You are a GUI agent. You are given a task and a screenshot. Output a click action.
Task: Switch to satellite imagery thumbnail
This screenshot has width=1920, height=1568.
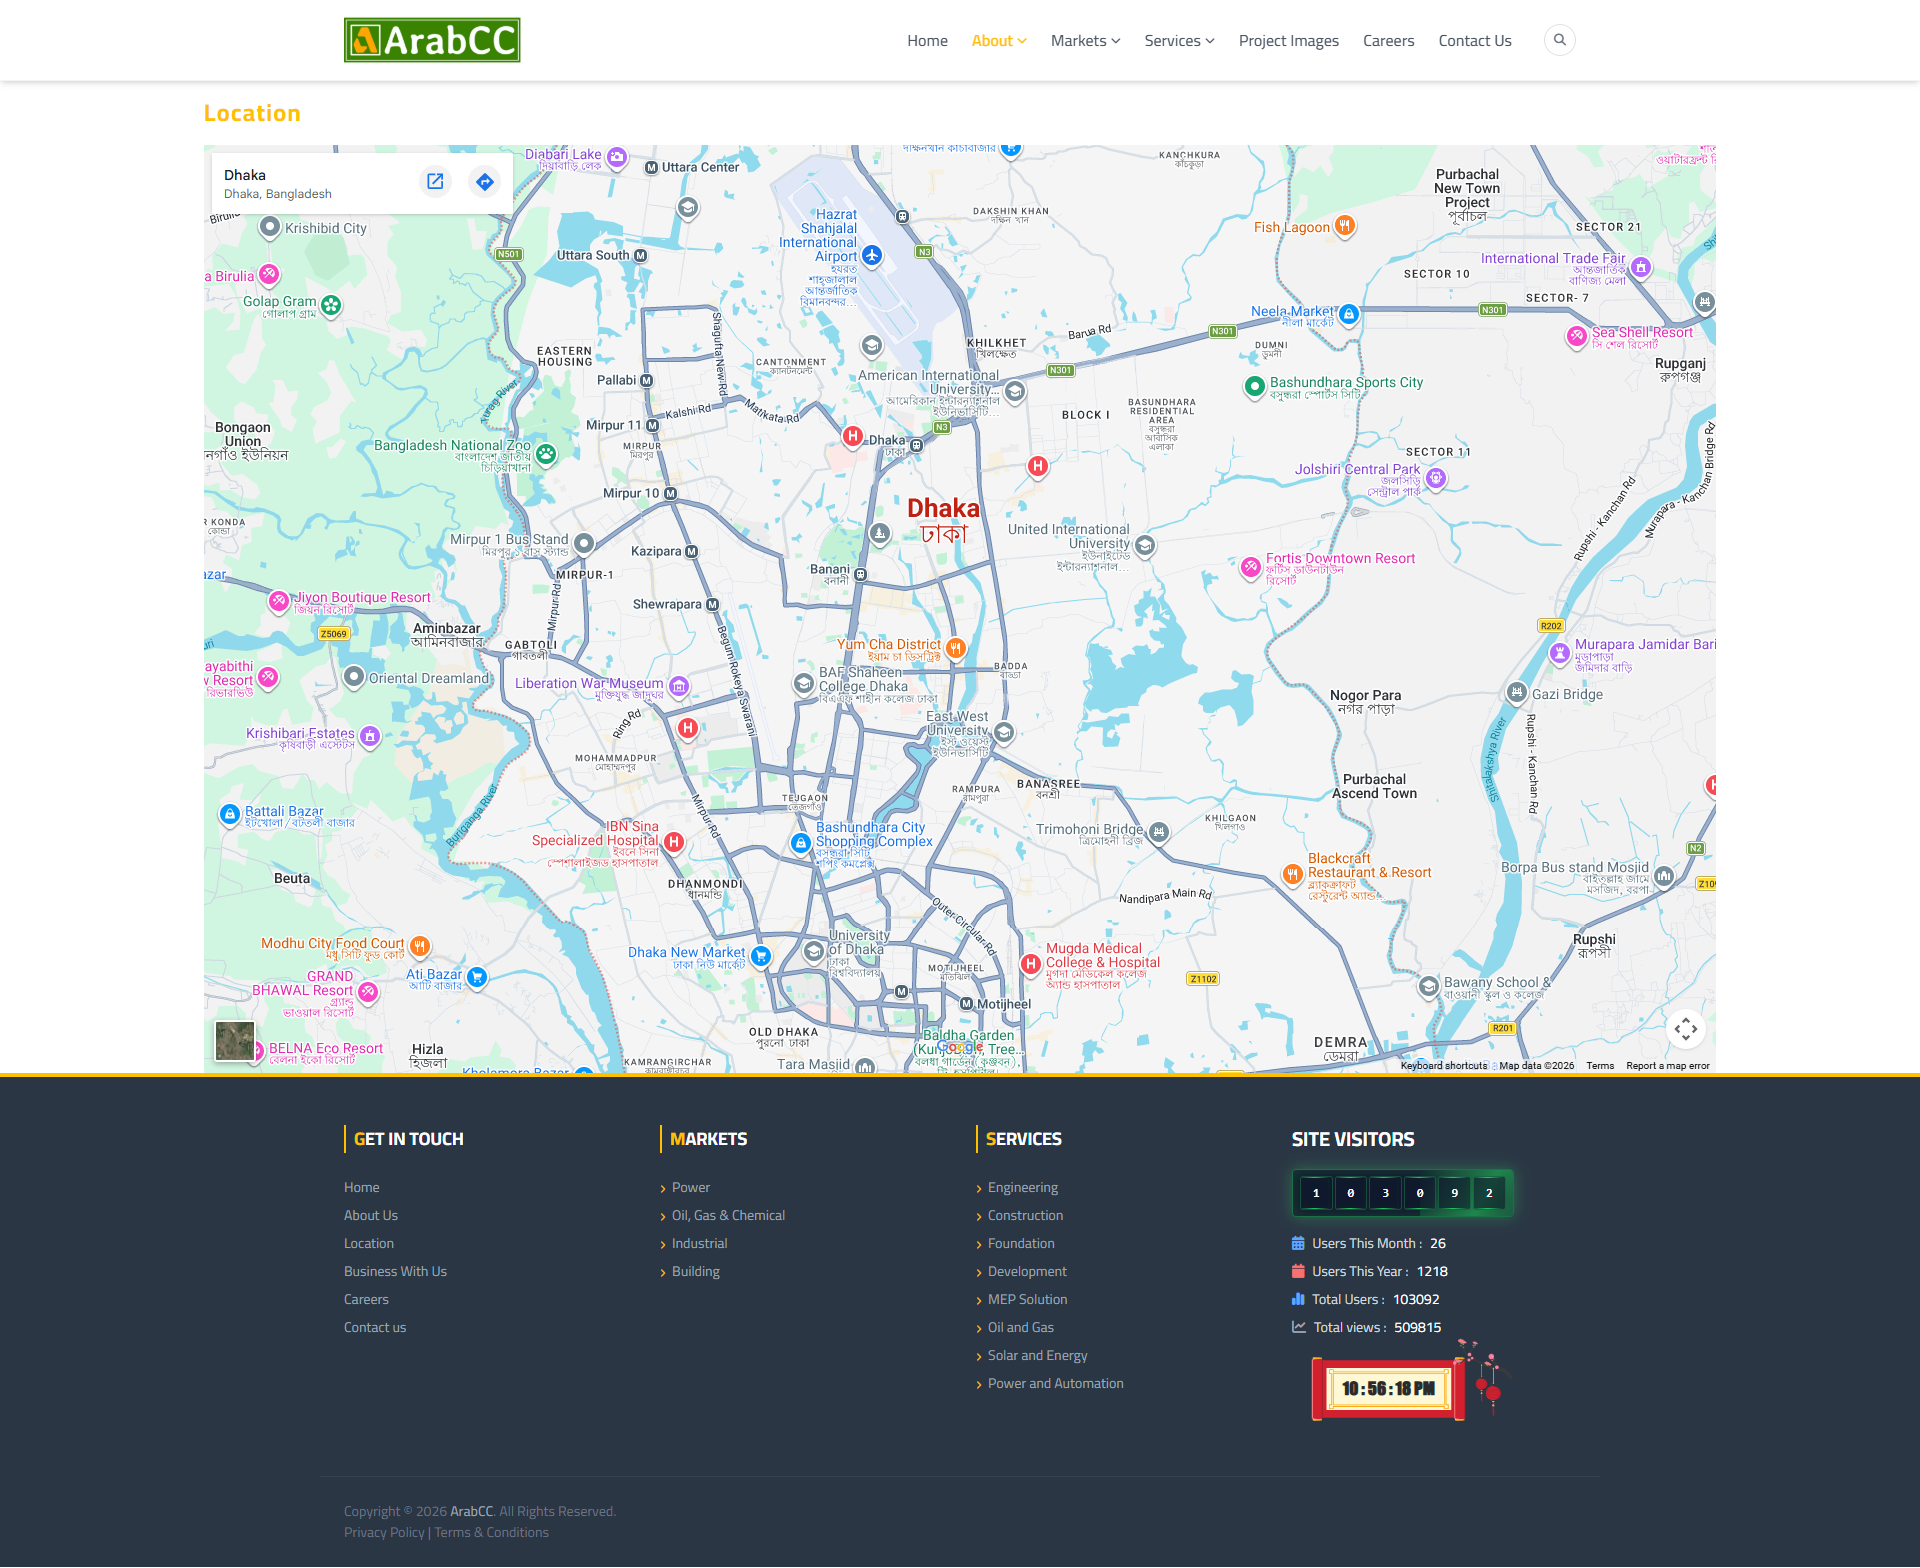click(235, 1041)
